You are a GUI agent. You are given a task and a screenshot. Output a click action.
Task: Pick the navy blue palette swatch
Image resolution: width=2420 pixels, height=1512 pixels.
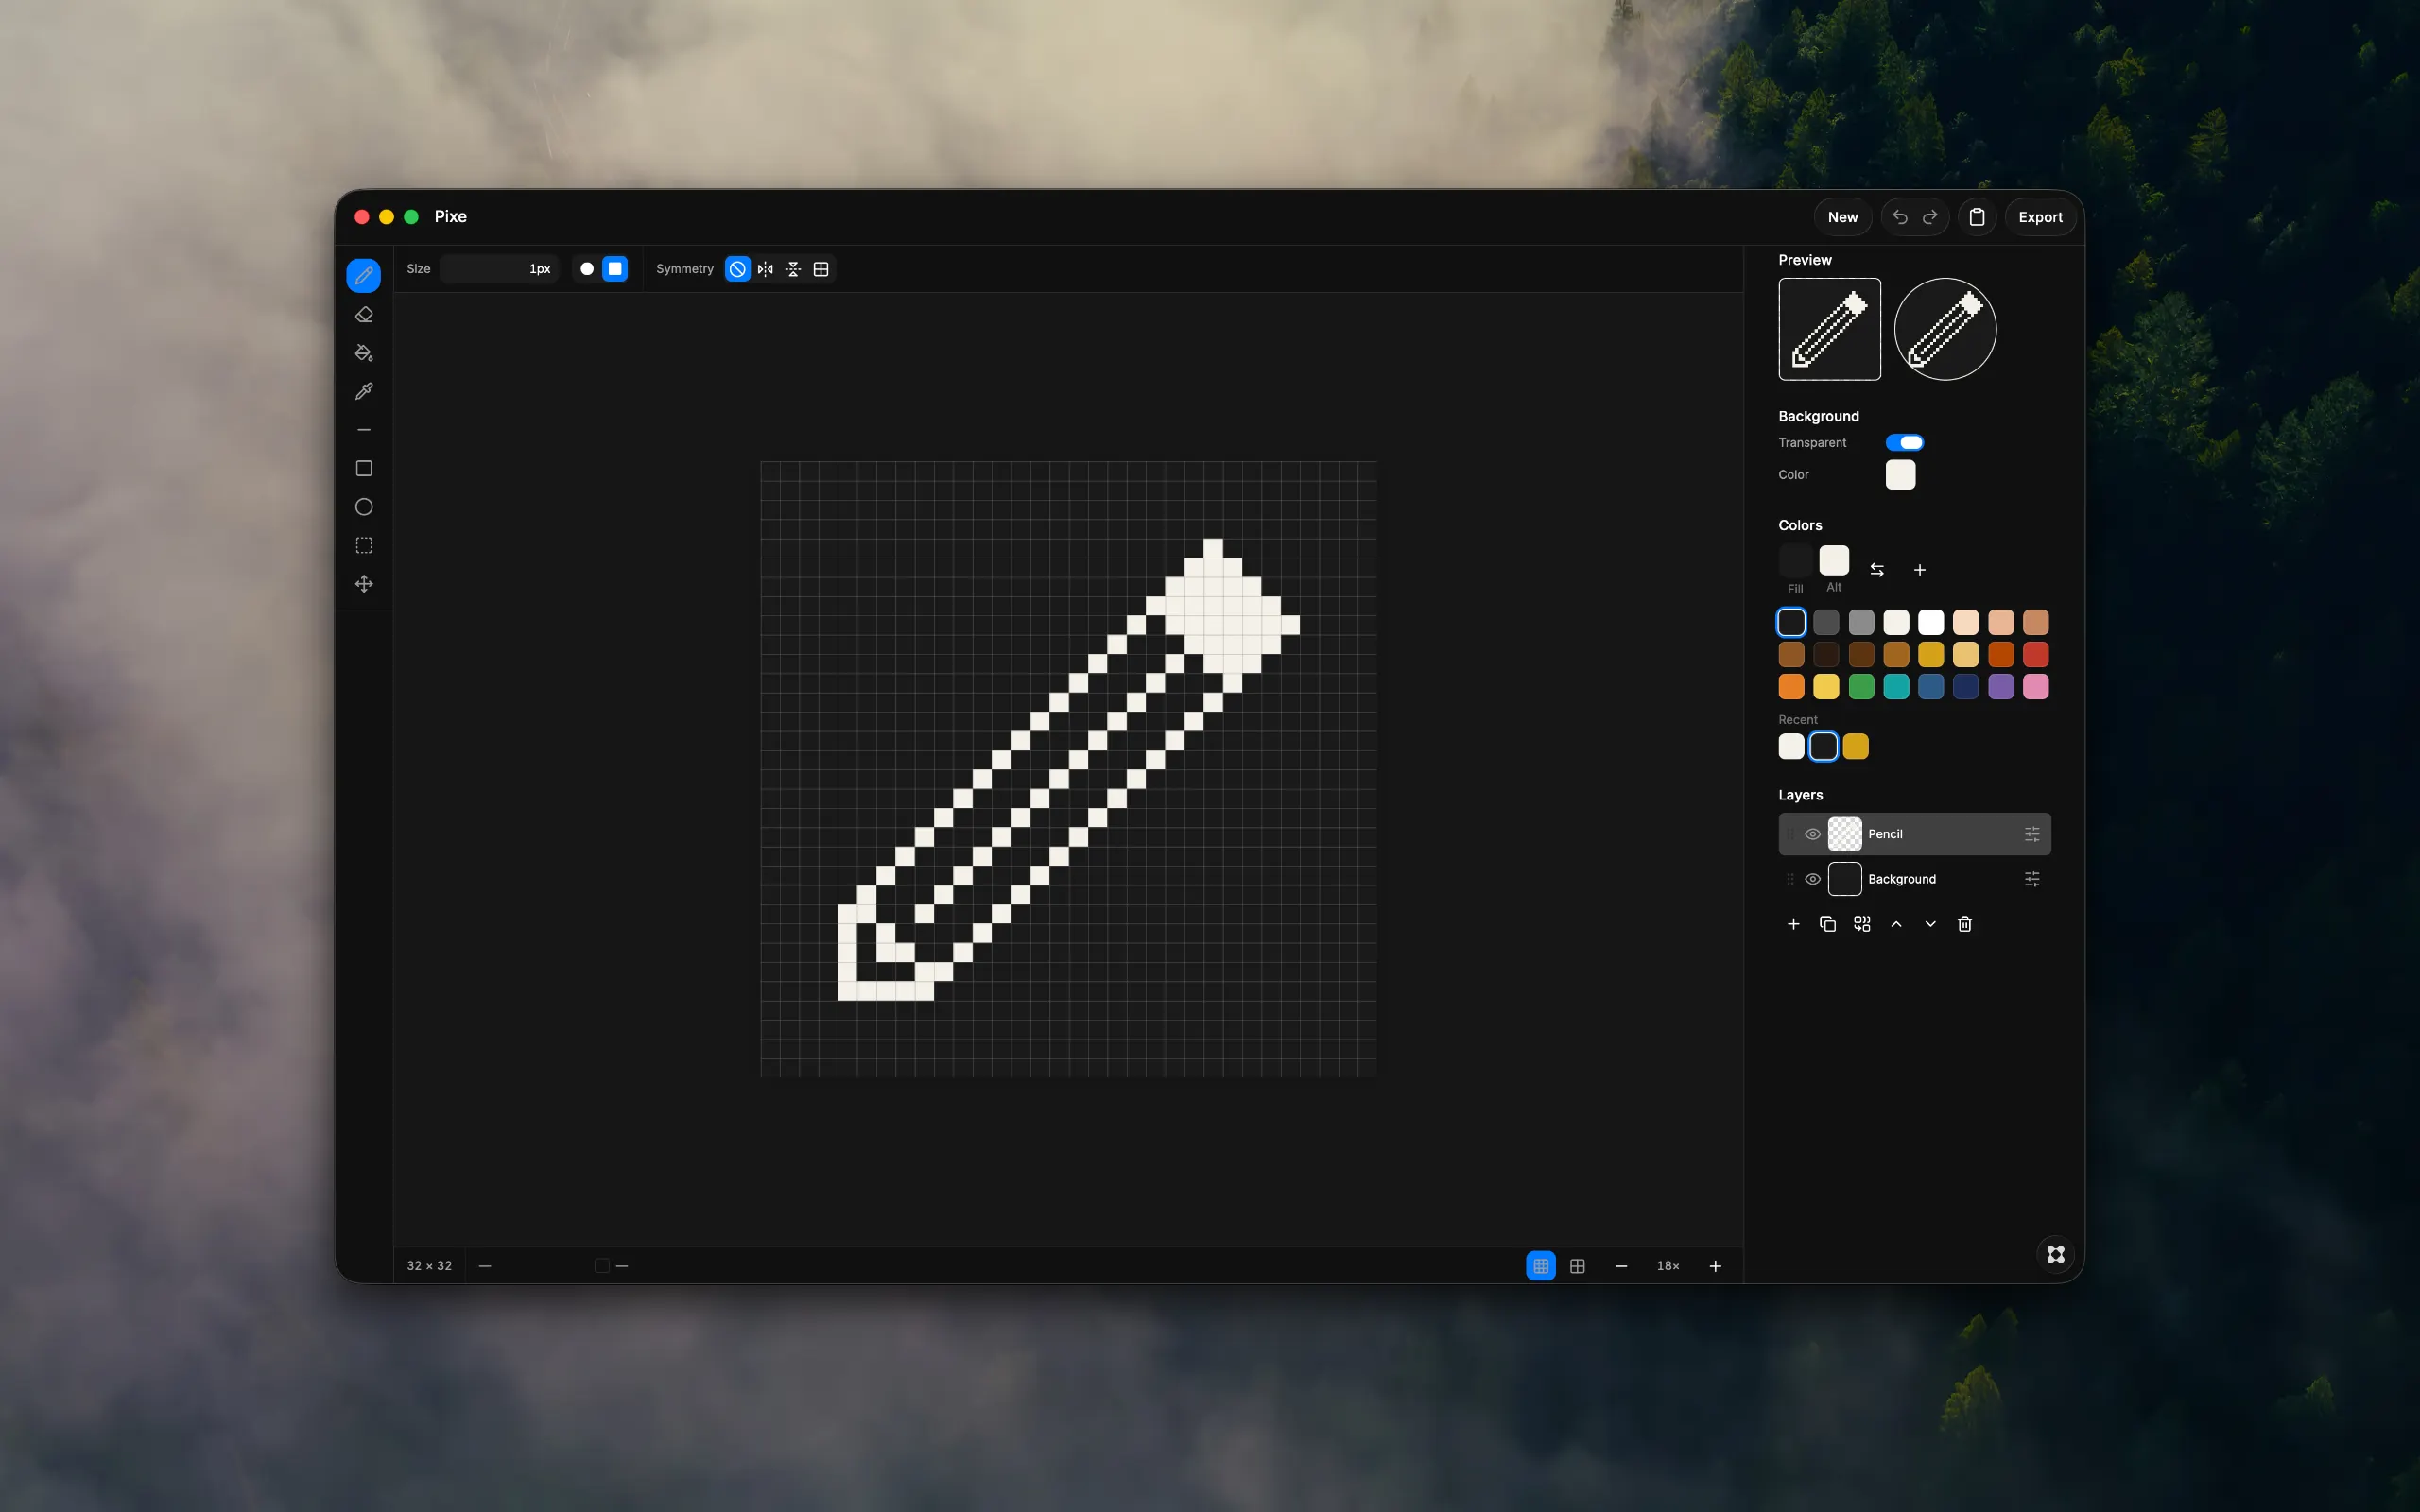point(1965,687)
